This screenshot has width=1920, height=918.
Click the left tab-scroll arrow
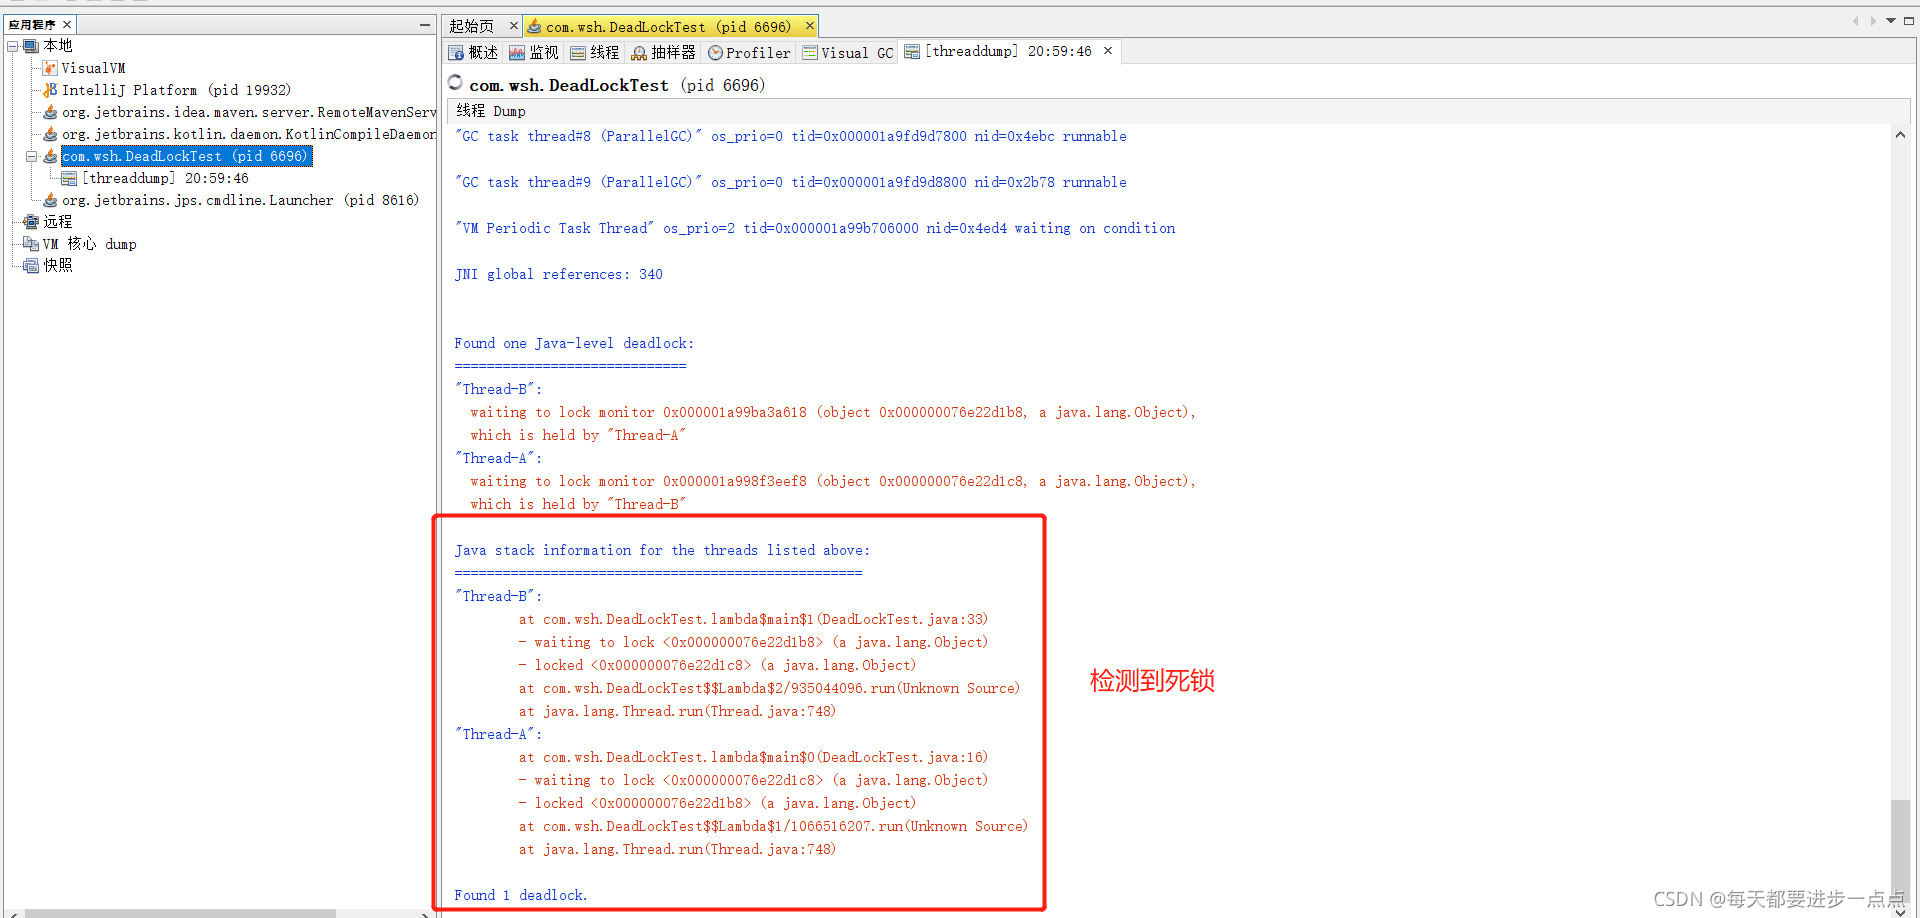pos(1855,20)
